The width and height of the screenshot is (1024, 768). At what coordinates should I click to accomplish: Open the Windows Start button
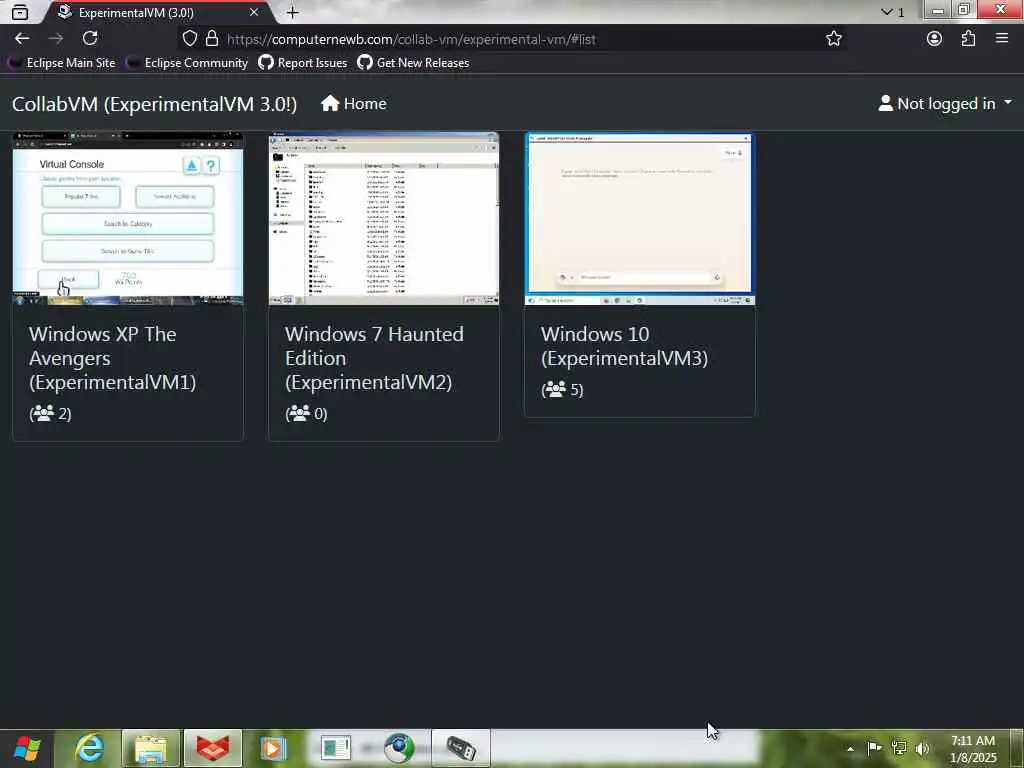point(27,748)
